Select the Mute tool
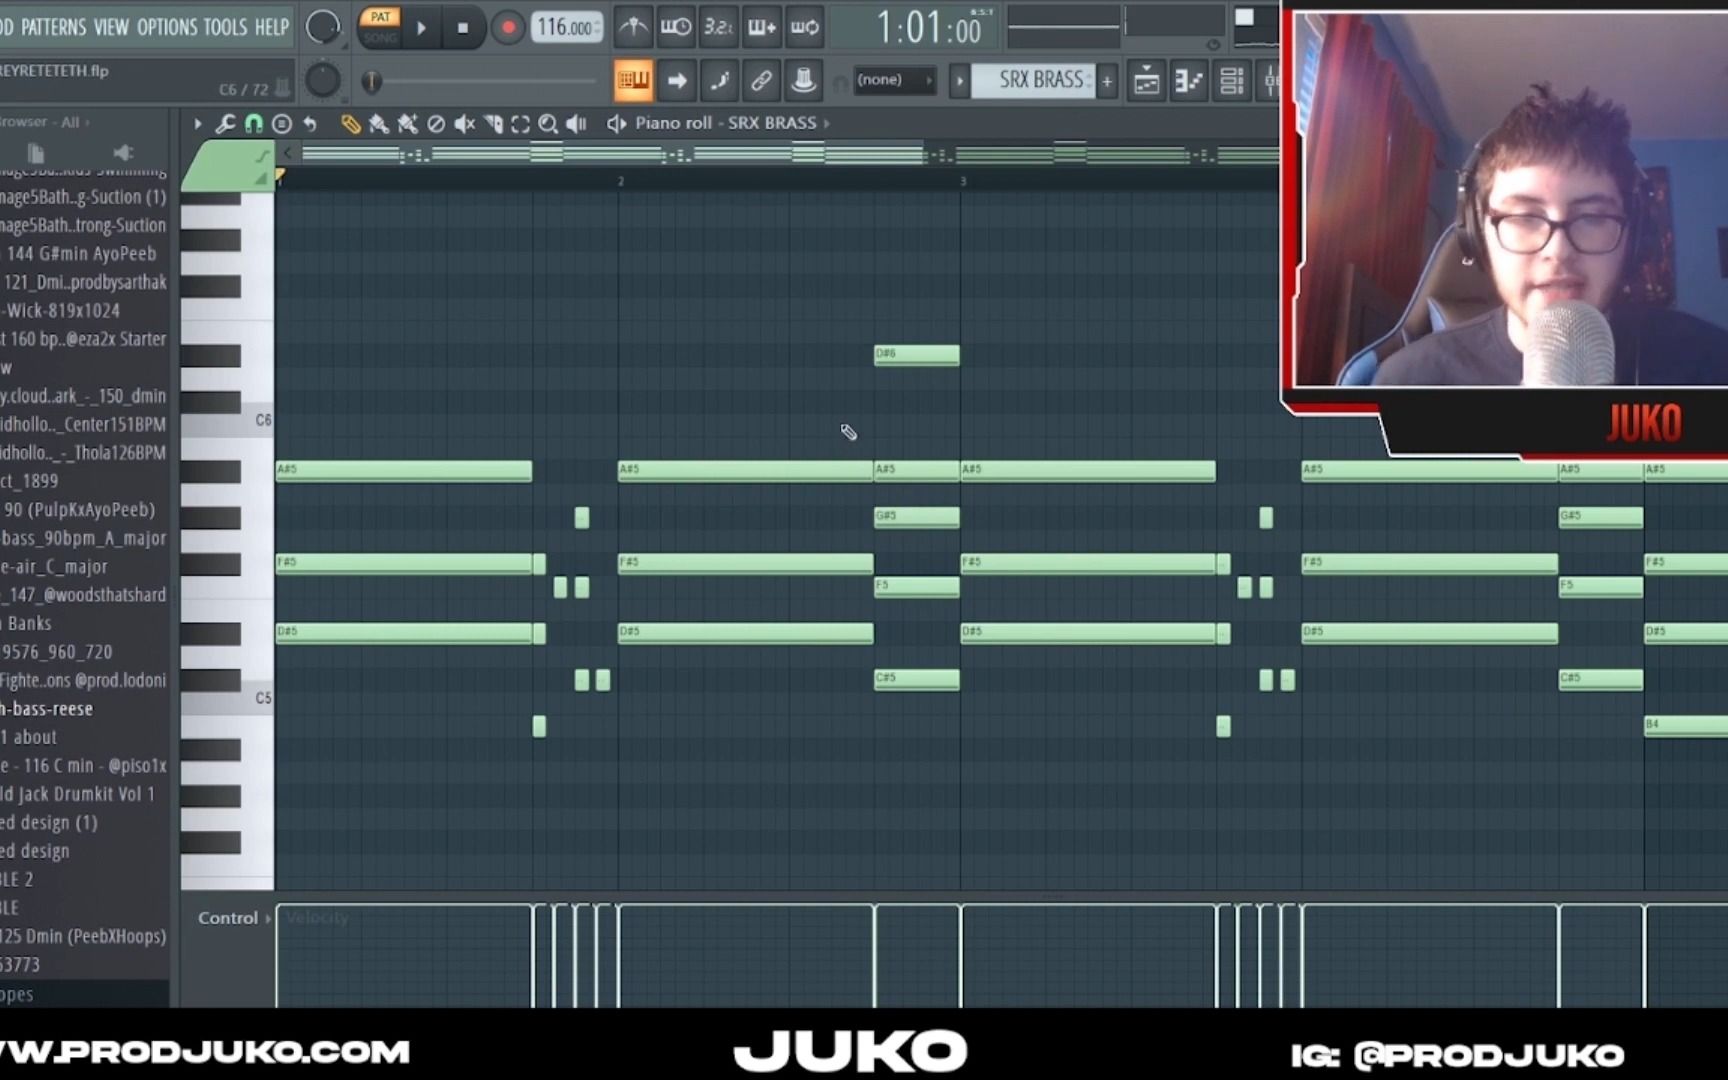This screenshot has height=1080, width=1728. click(464, 123)
